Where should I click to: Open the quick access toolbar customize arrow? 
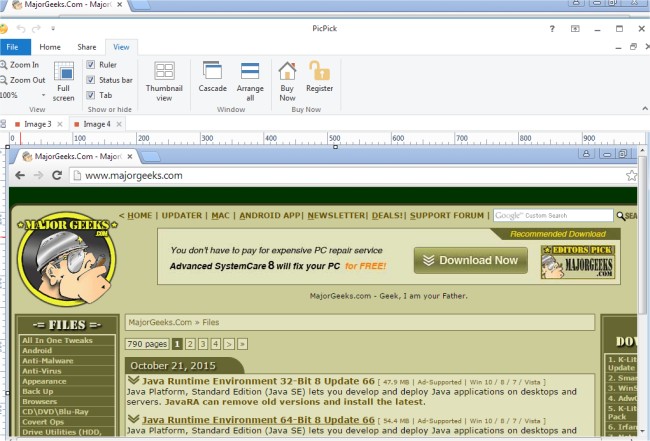(x=53, y=29)
